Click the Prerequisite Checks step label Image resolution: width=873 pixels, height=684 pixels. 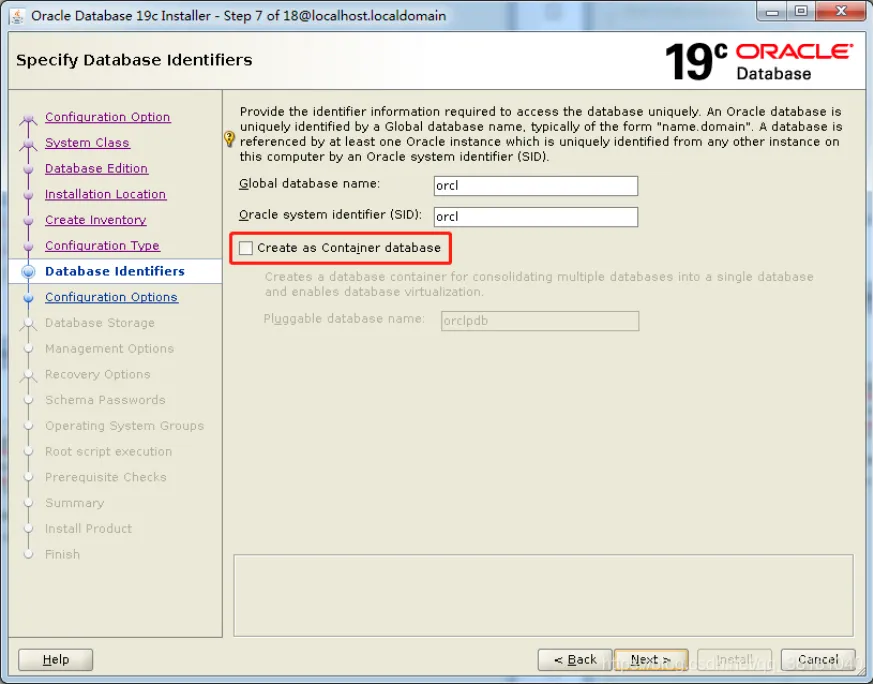pyautogui.click(x=106, y=477)
